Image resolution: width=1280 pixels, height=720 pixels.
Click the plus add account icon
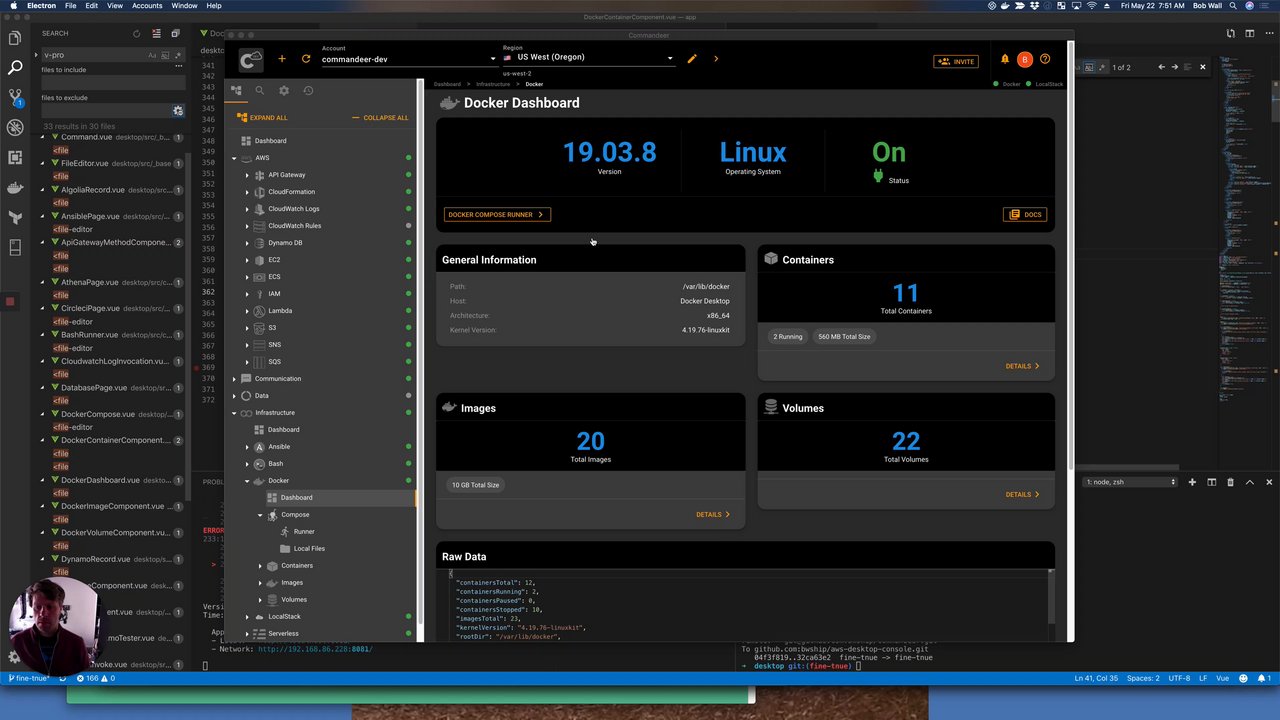pyautogui.click(x=282, y=59)
